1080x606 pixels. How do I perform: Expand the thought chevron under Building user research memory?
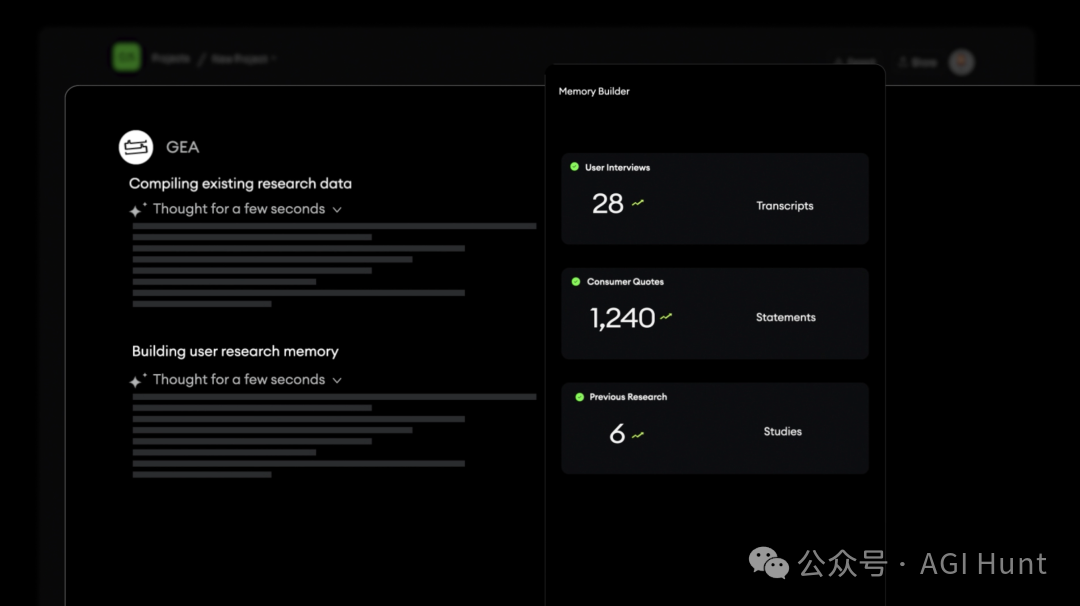pyautogui.click(x=337, y=380)
